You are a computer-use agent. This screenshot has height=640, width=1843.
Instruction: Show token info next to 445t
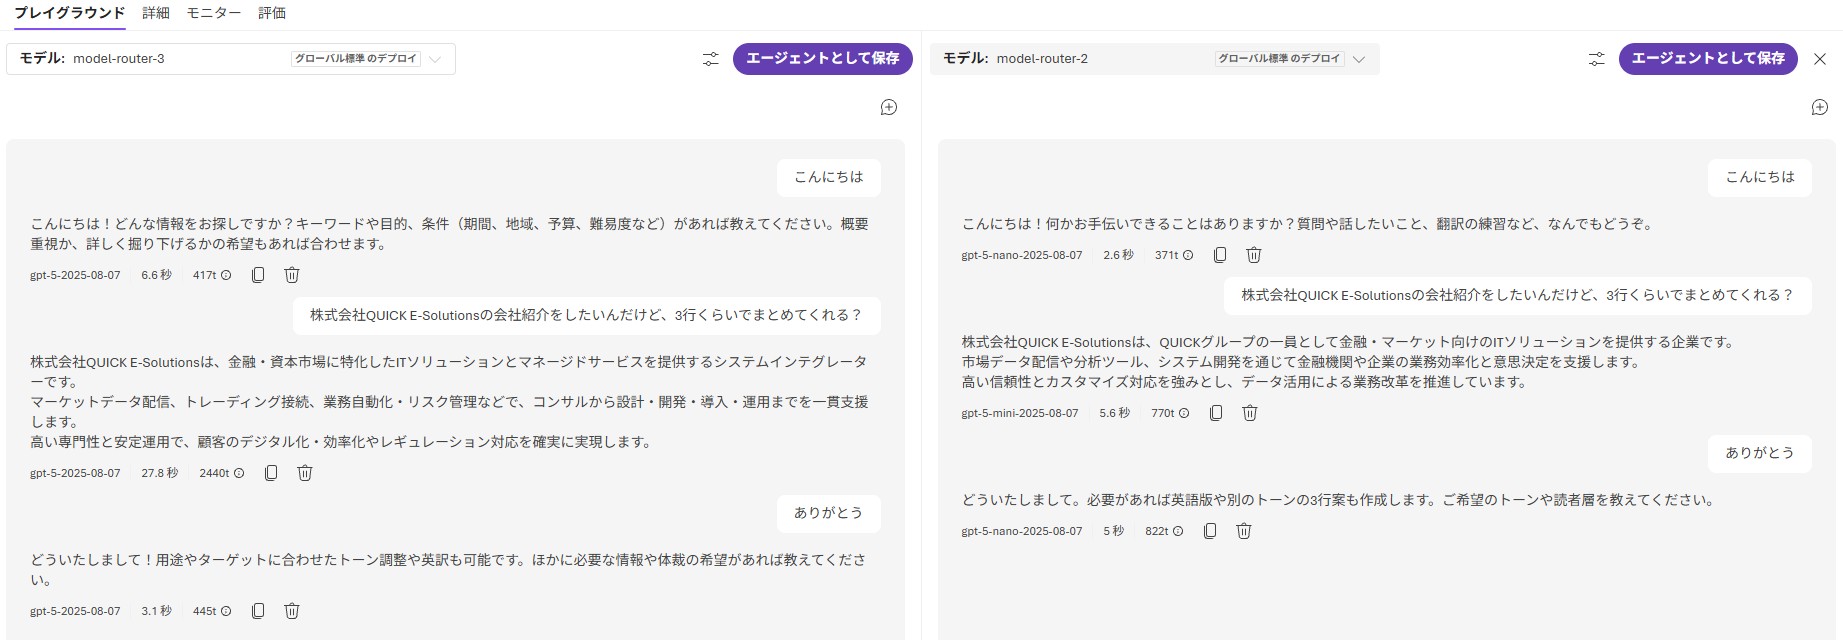226,611
